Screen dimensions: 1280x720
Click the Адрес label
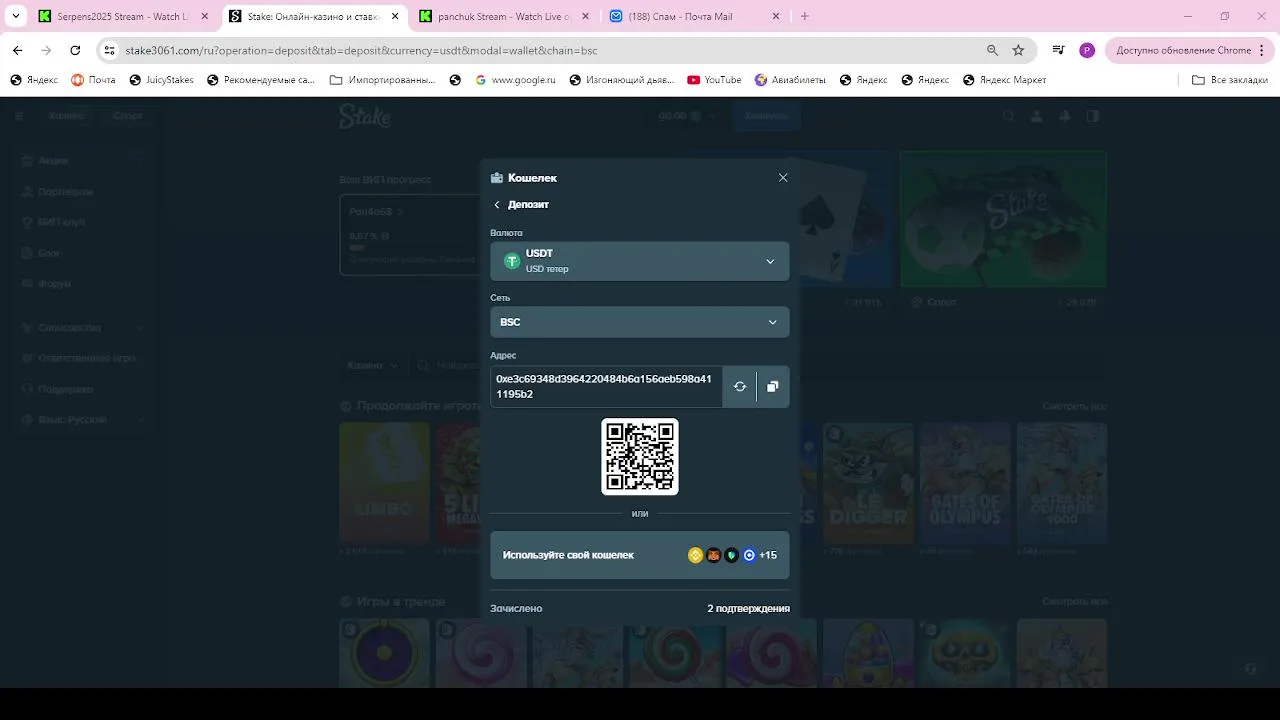point(503,355)
